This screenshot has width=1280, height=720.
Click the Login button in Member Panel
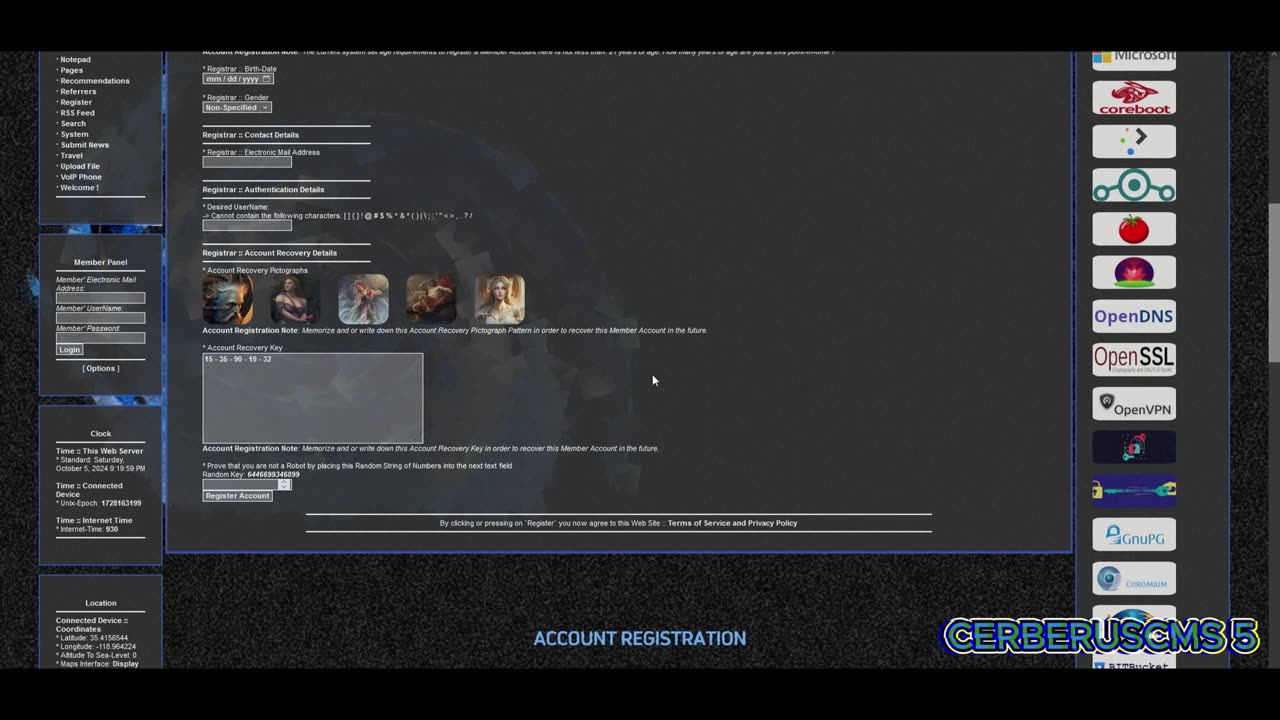(69, 349)
